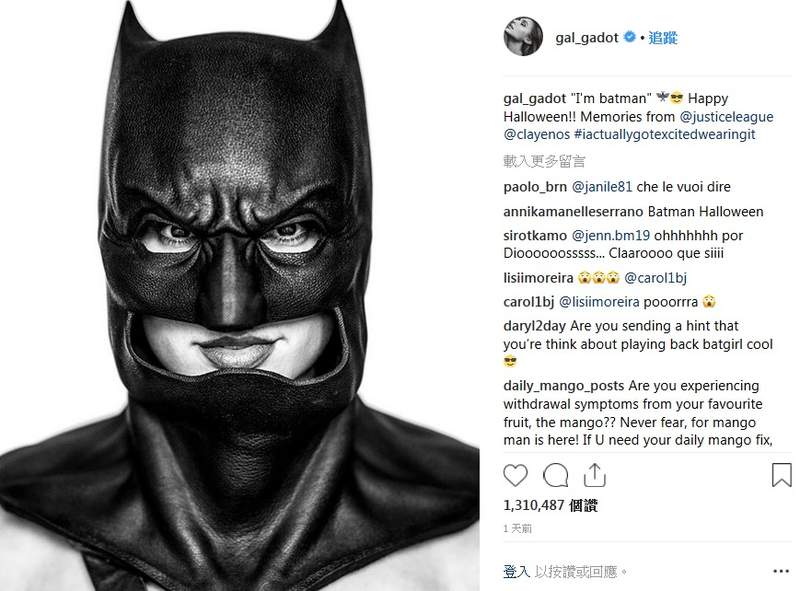Click the share arrow icon
Viewport: 800px width, 591px height.
(x=593, y=473)
